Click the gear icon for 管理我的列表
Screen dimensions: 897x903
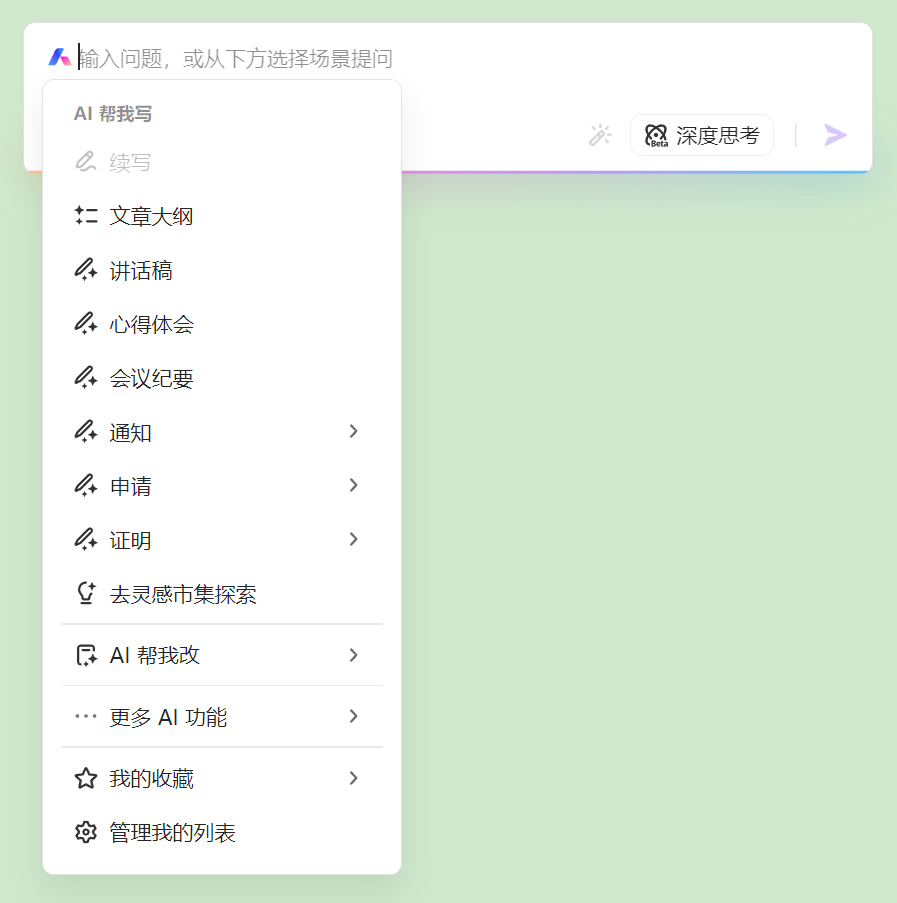point(86,832)
